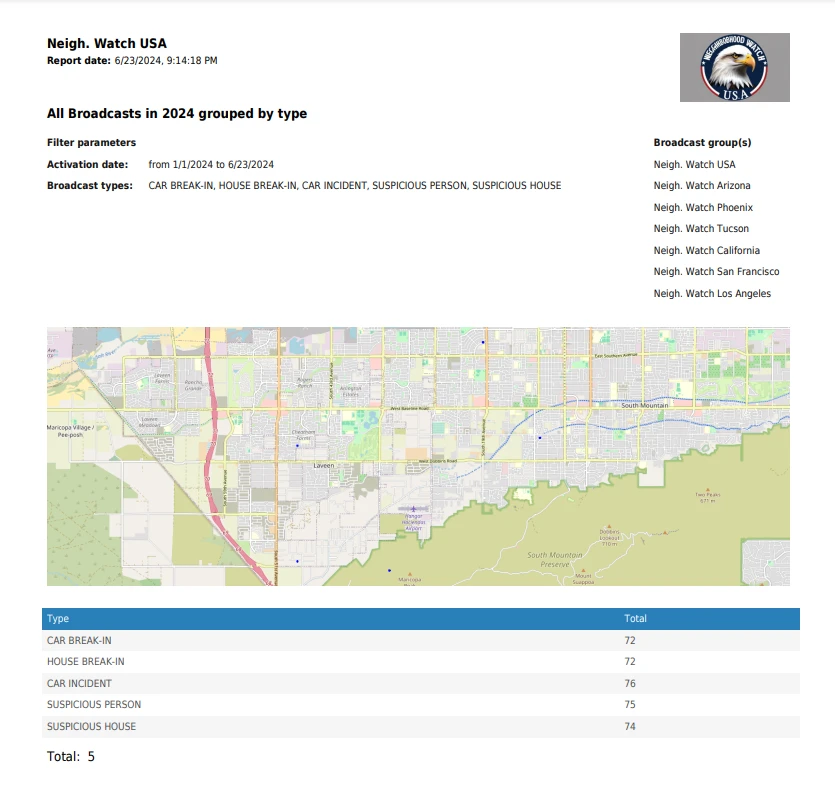
Task: Select the Total column header
Action: [635, 619]
